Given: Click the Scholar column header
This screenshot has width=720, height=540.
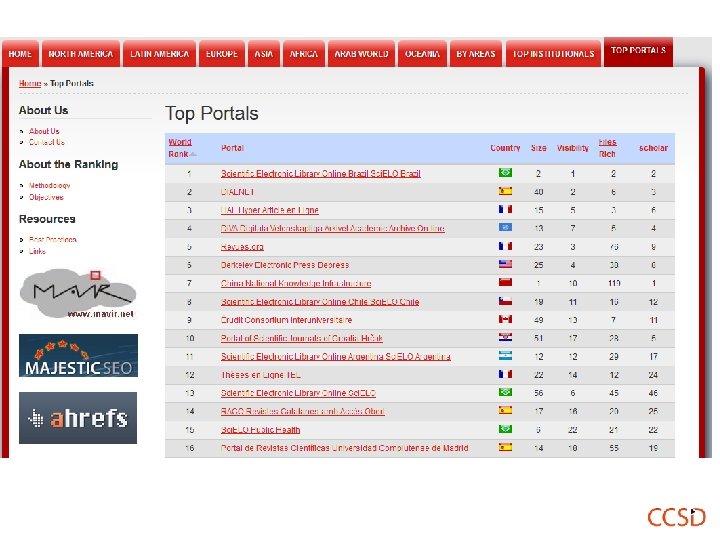Looking at the screenshot, I should click(653, 148).
